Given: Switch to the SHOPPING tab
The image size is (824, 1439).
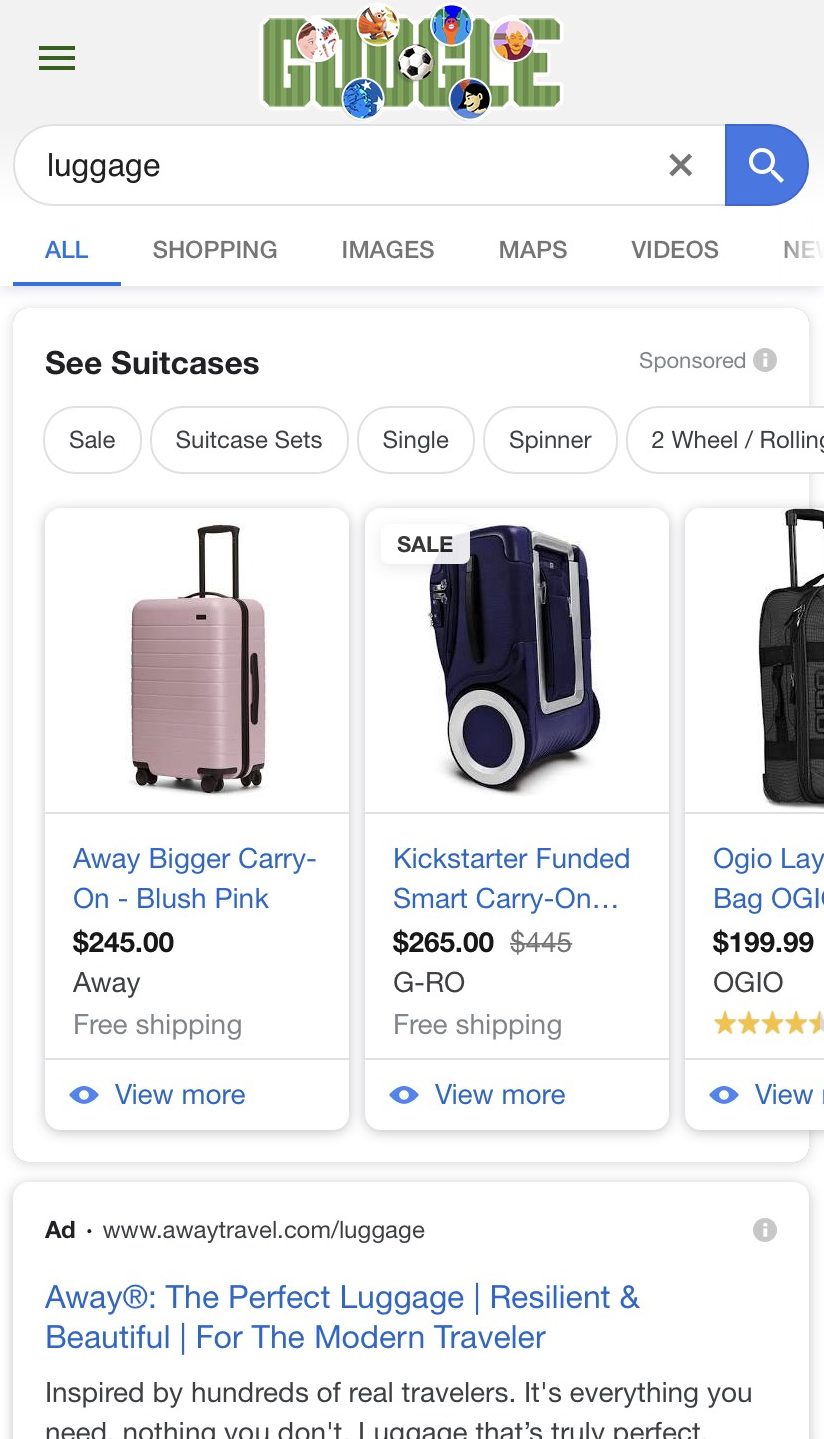Looking at the screenshot, I should (214, 250).
